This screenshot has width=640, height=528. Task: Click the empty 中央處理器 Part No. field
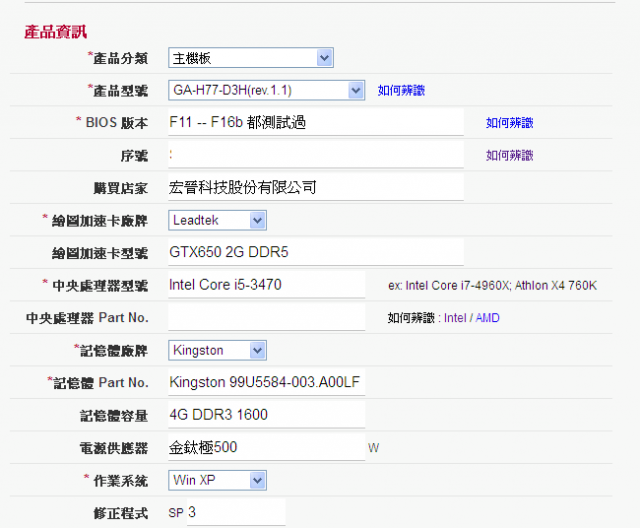coord(267,317)
